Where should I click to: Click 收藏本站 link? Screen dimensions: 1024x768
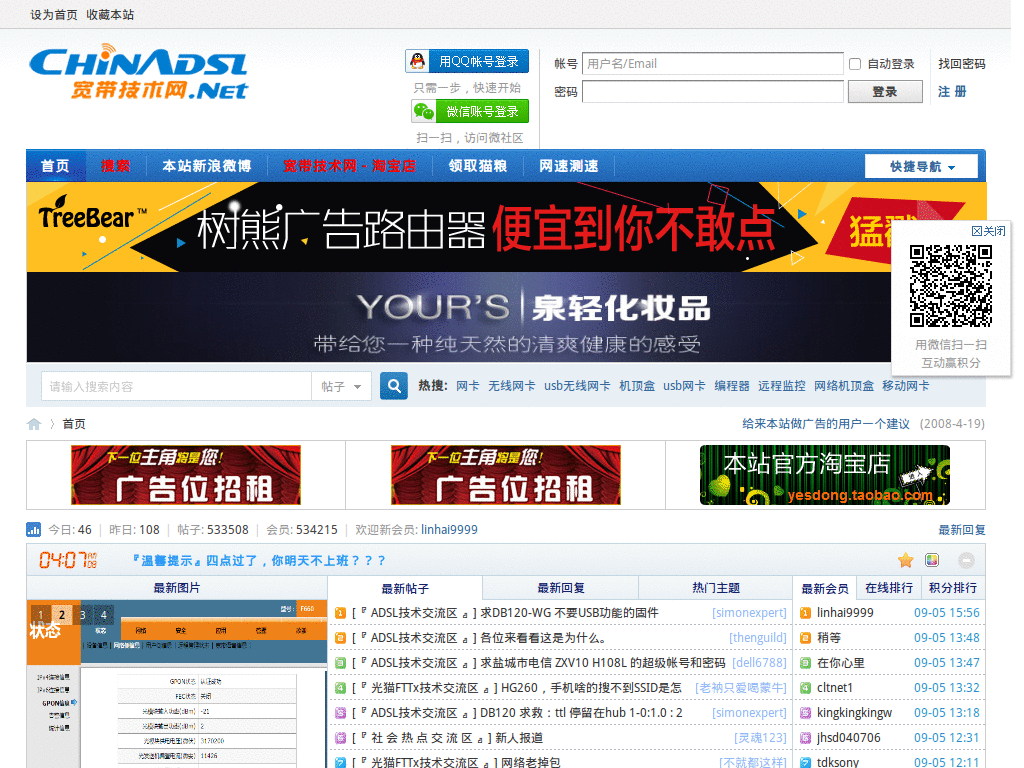pos(110,14)
